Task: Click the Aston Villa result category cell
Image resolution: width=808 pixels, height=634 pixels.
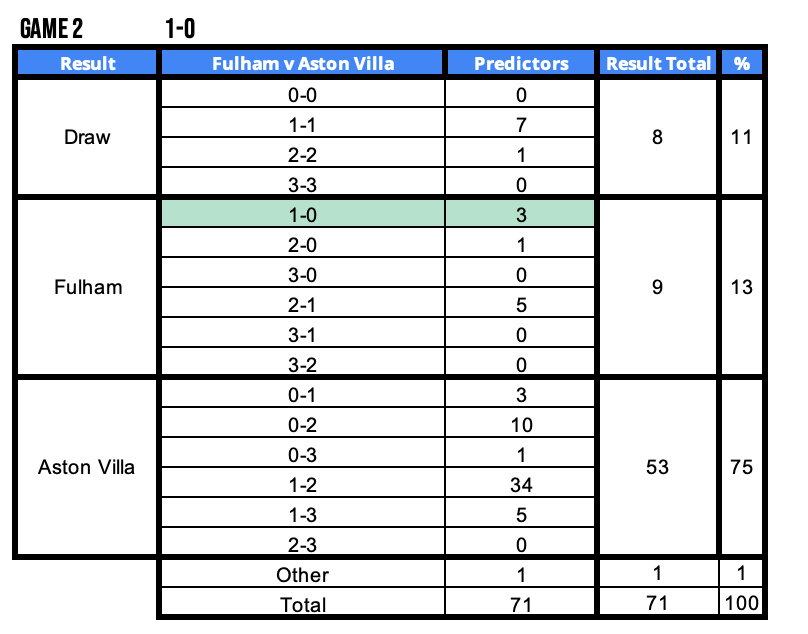Action: pos(87,467)
